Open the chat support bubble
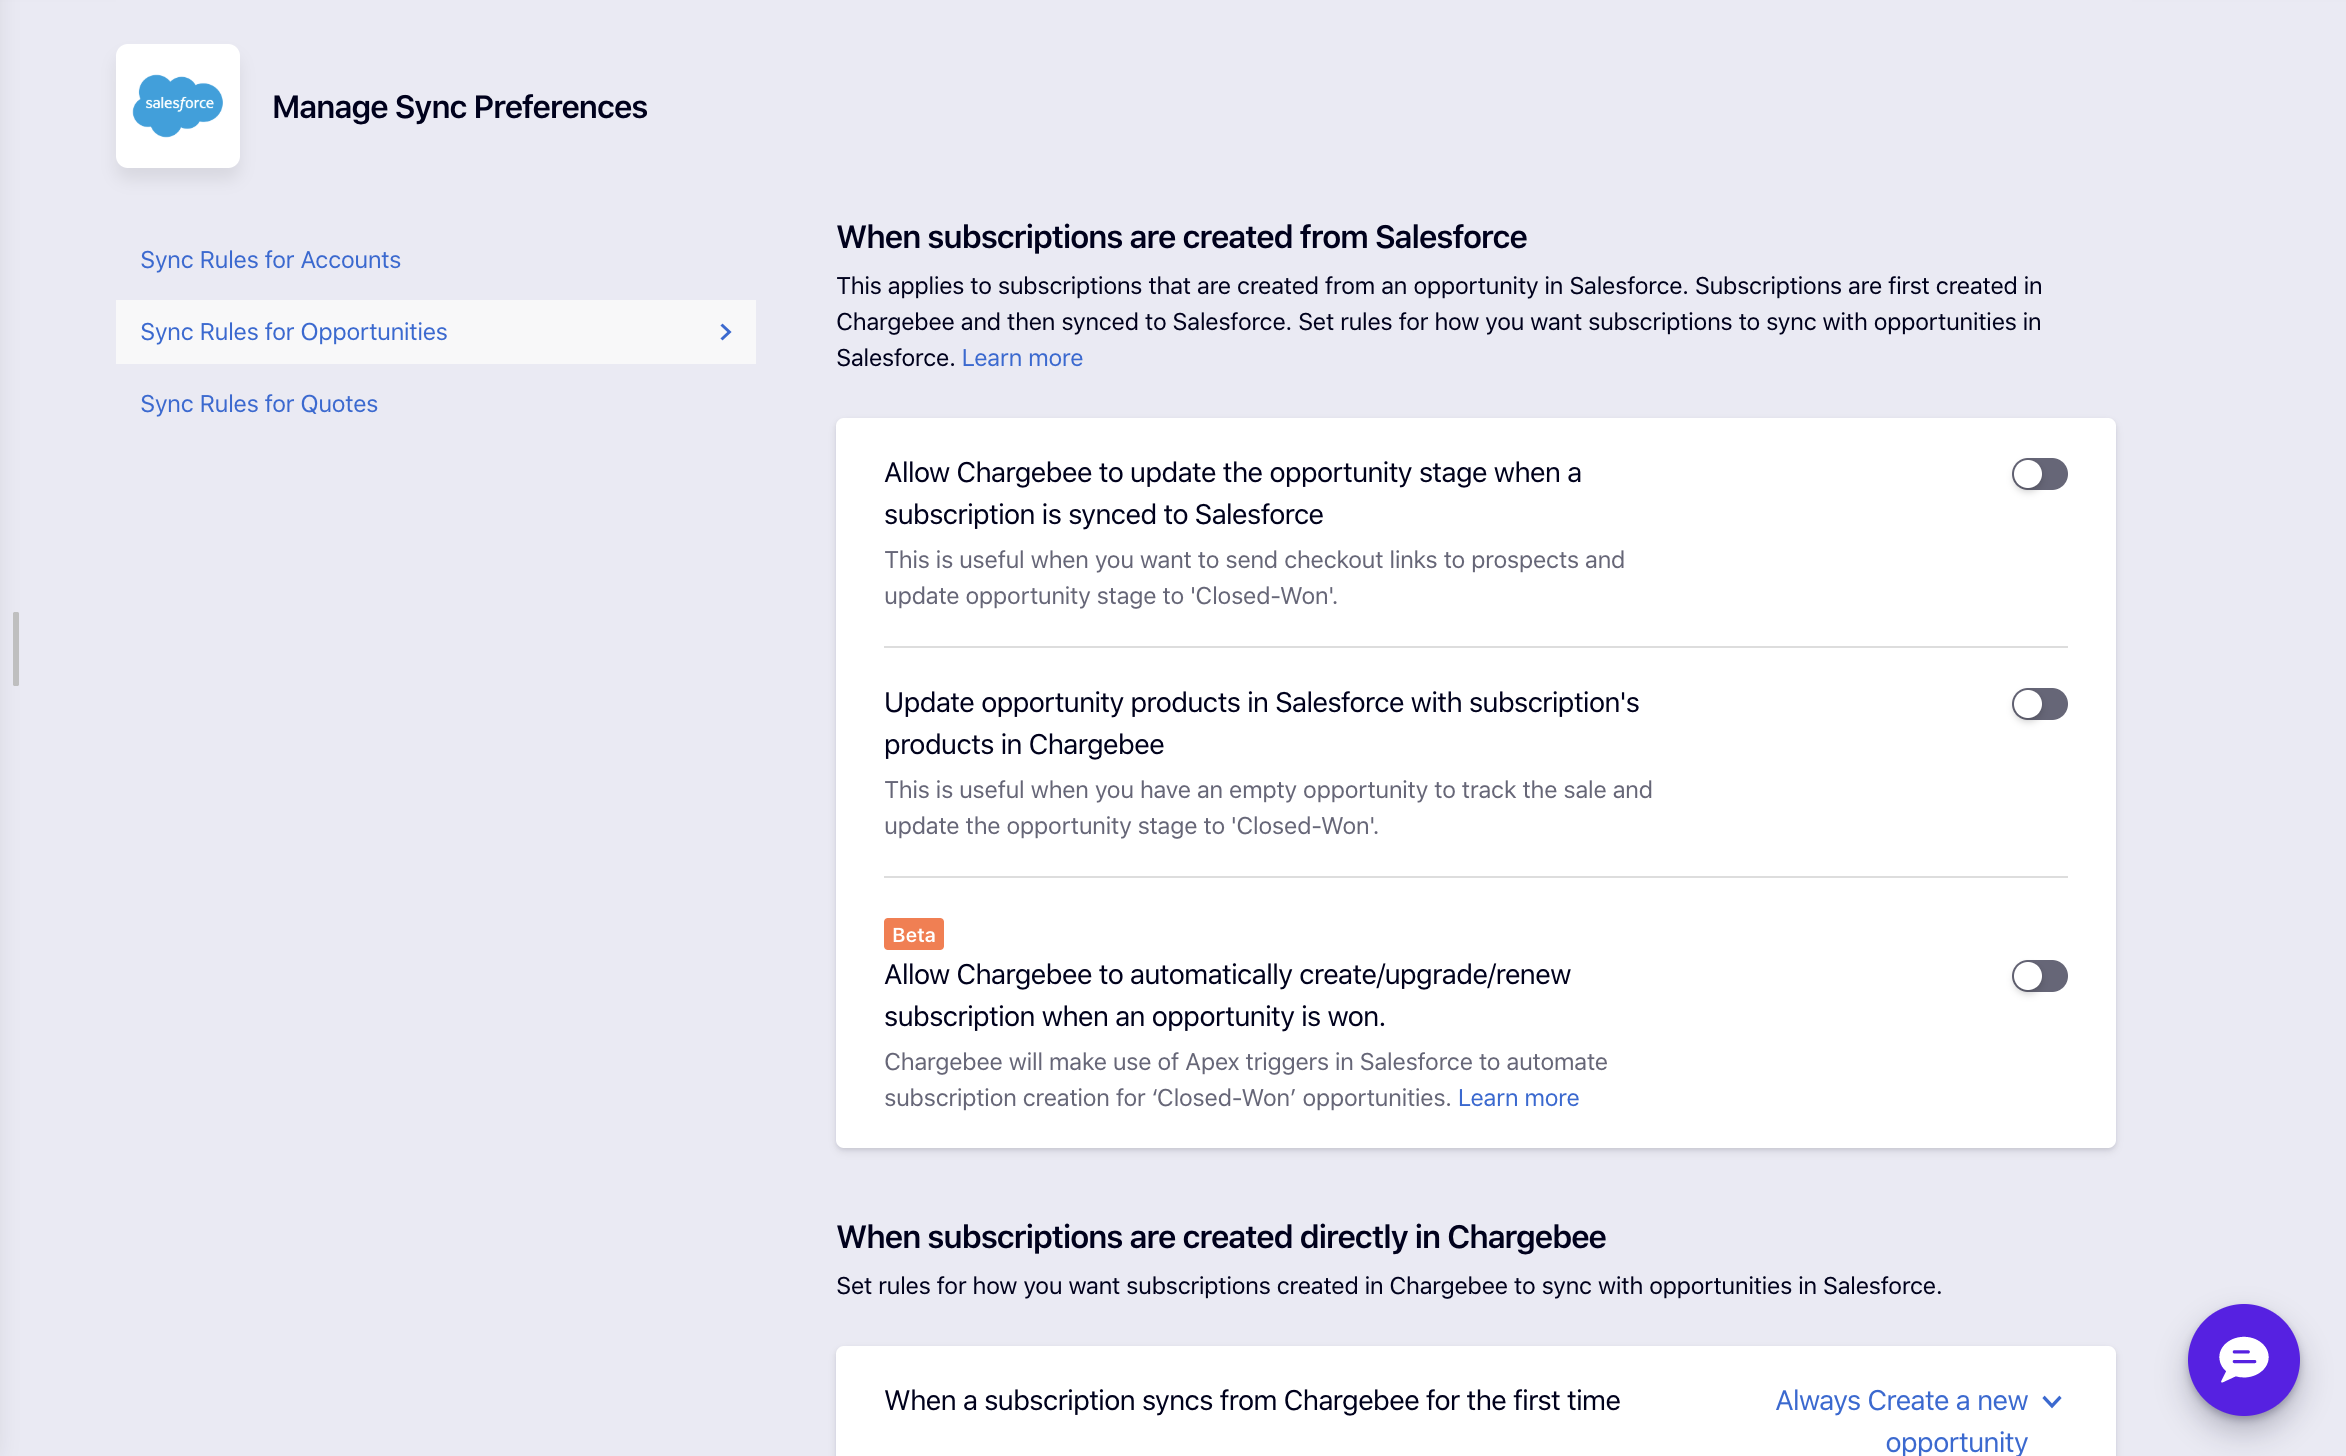Screen dimensions: 2346x1456 click(x=2243, y=1359)
